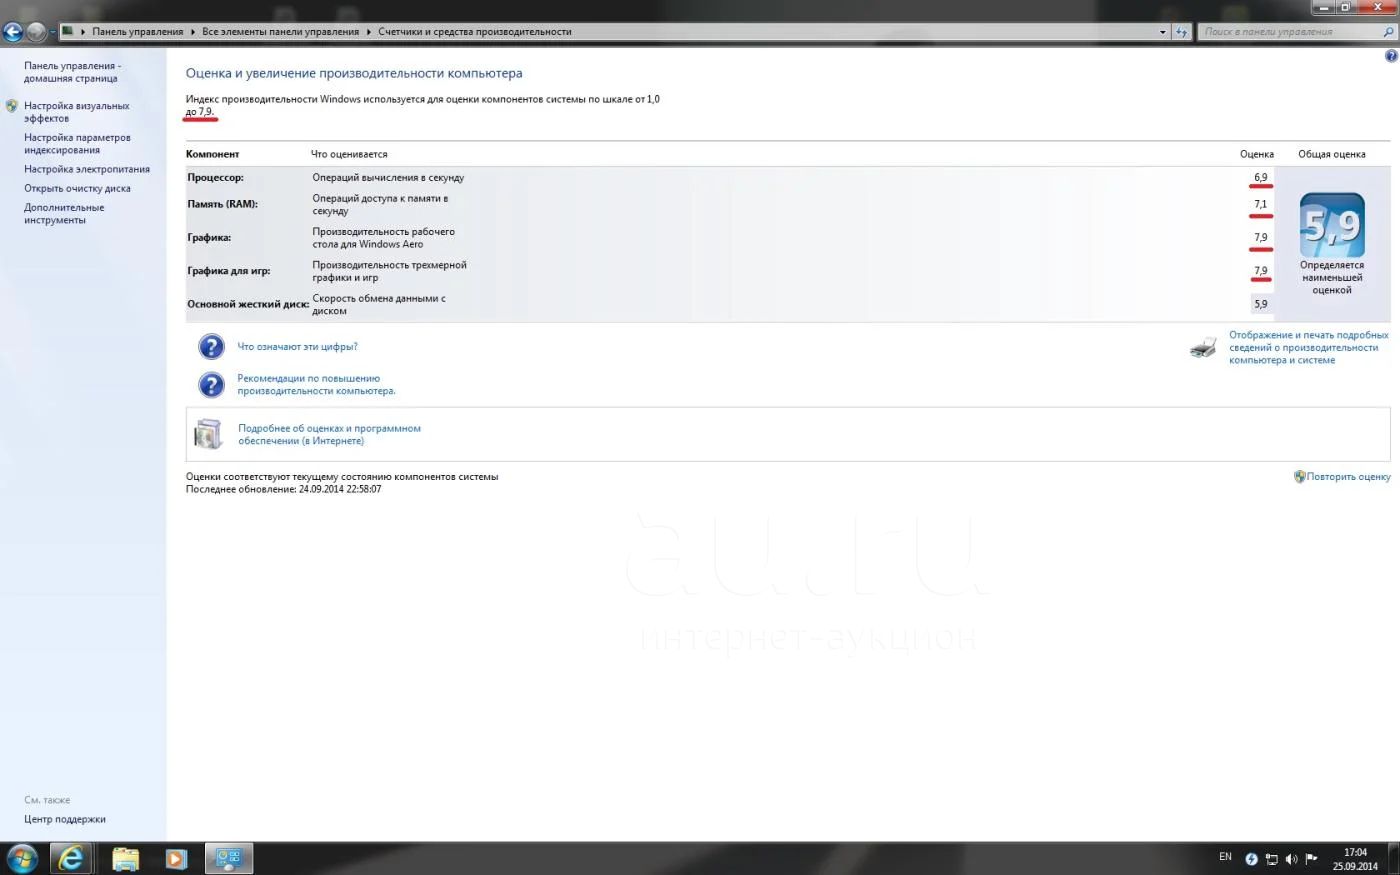
Task: Open the recent pages dropdown beside Forward arrow
Action: pyautogui.click(x=52, y=32)
